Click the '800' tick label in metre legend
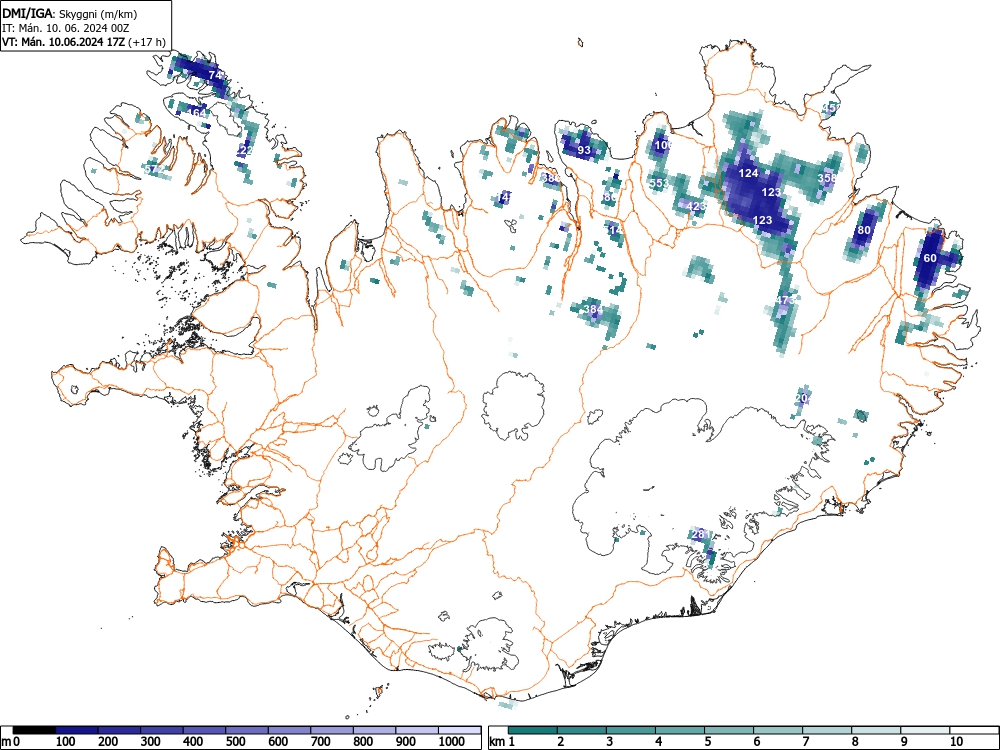Screen dimensions: 1000x750 click(x=364, y=741)
